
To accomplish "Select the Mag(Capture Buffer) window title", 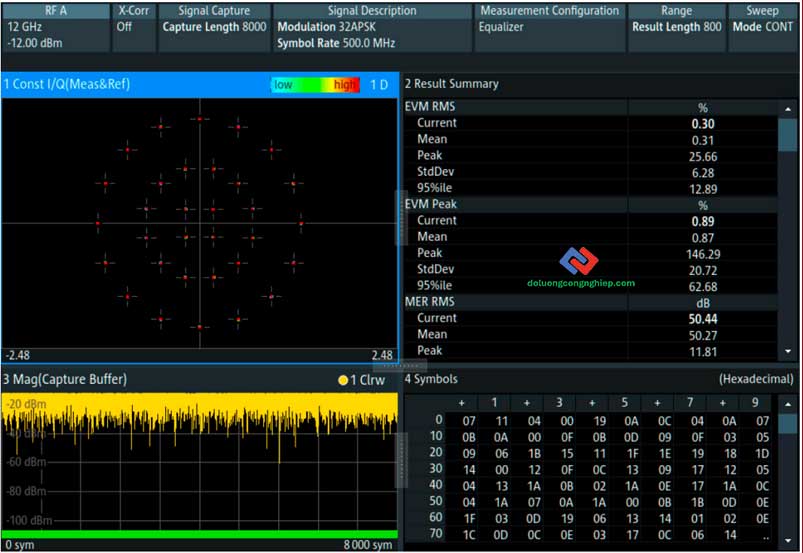I will [x=65, y=379].
